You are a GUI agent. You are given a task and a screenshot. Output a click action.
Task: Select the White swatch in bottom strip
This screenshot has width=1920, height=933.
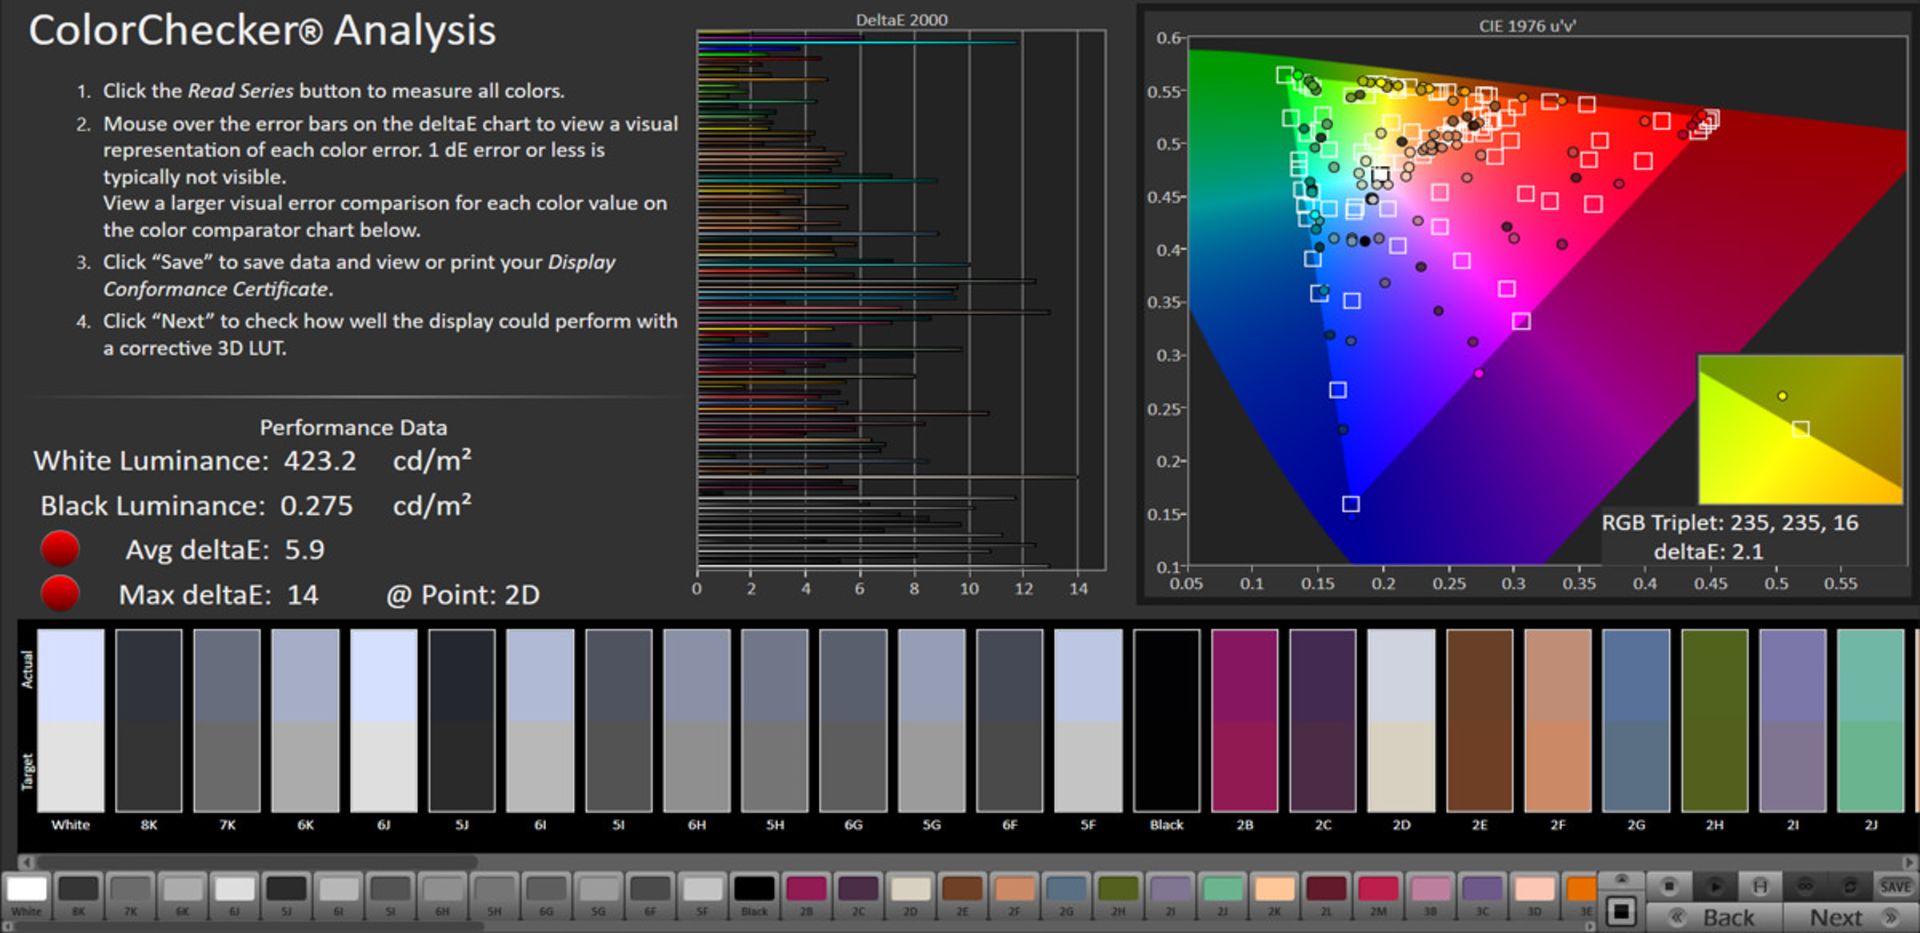click(x=27, y=889)
